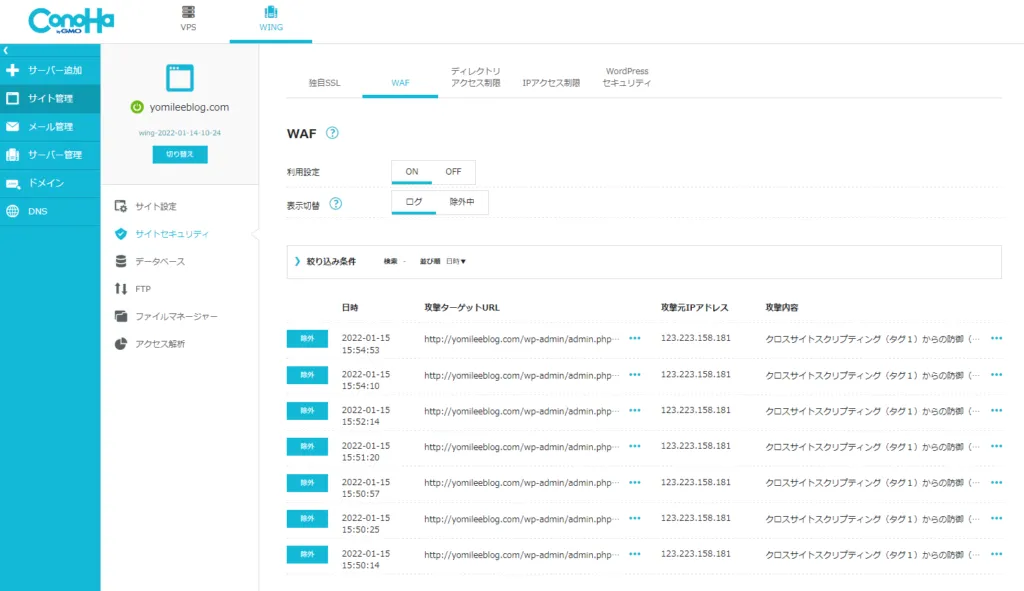Click the 攻撃元IPアドレス column header
The height and width of the screenshot is (591, 1024).
click(694, 308)
